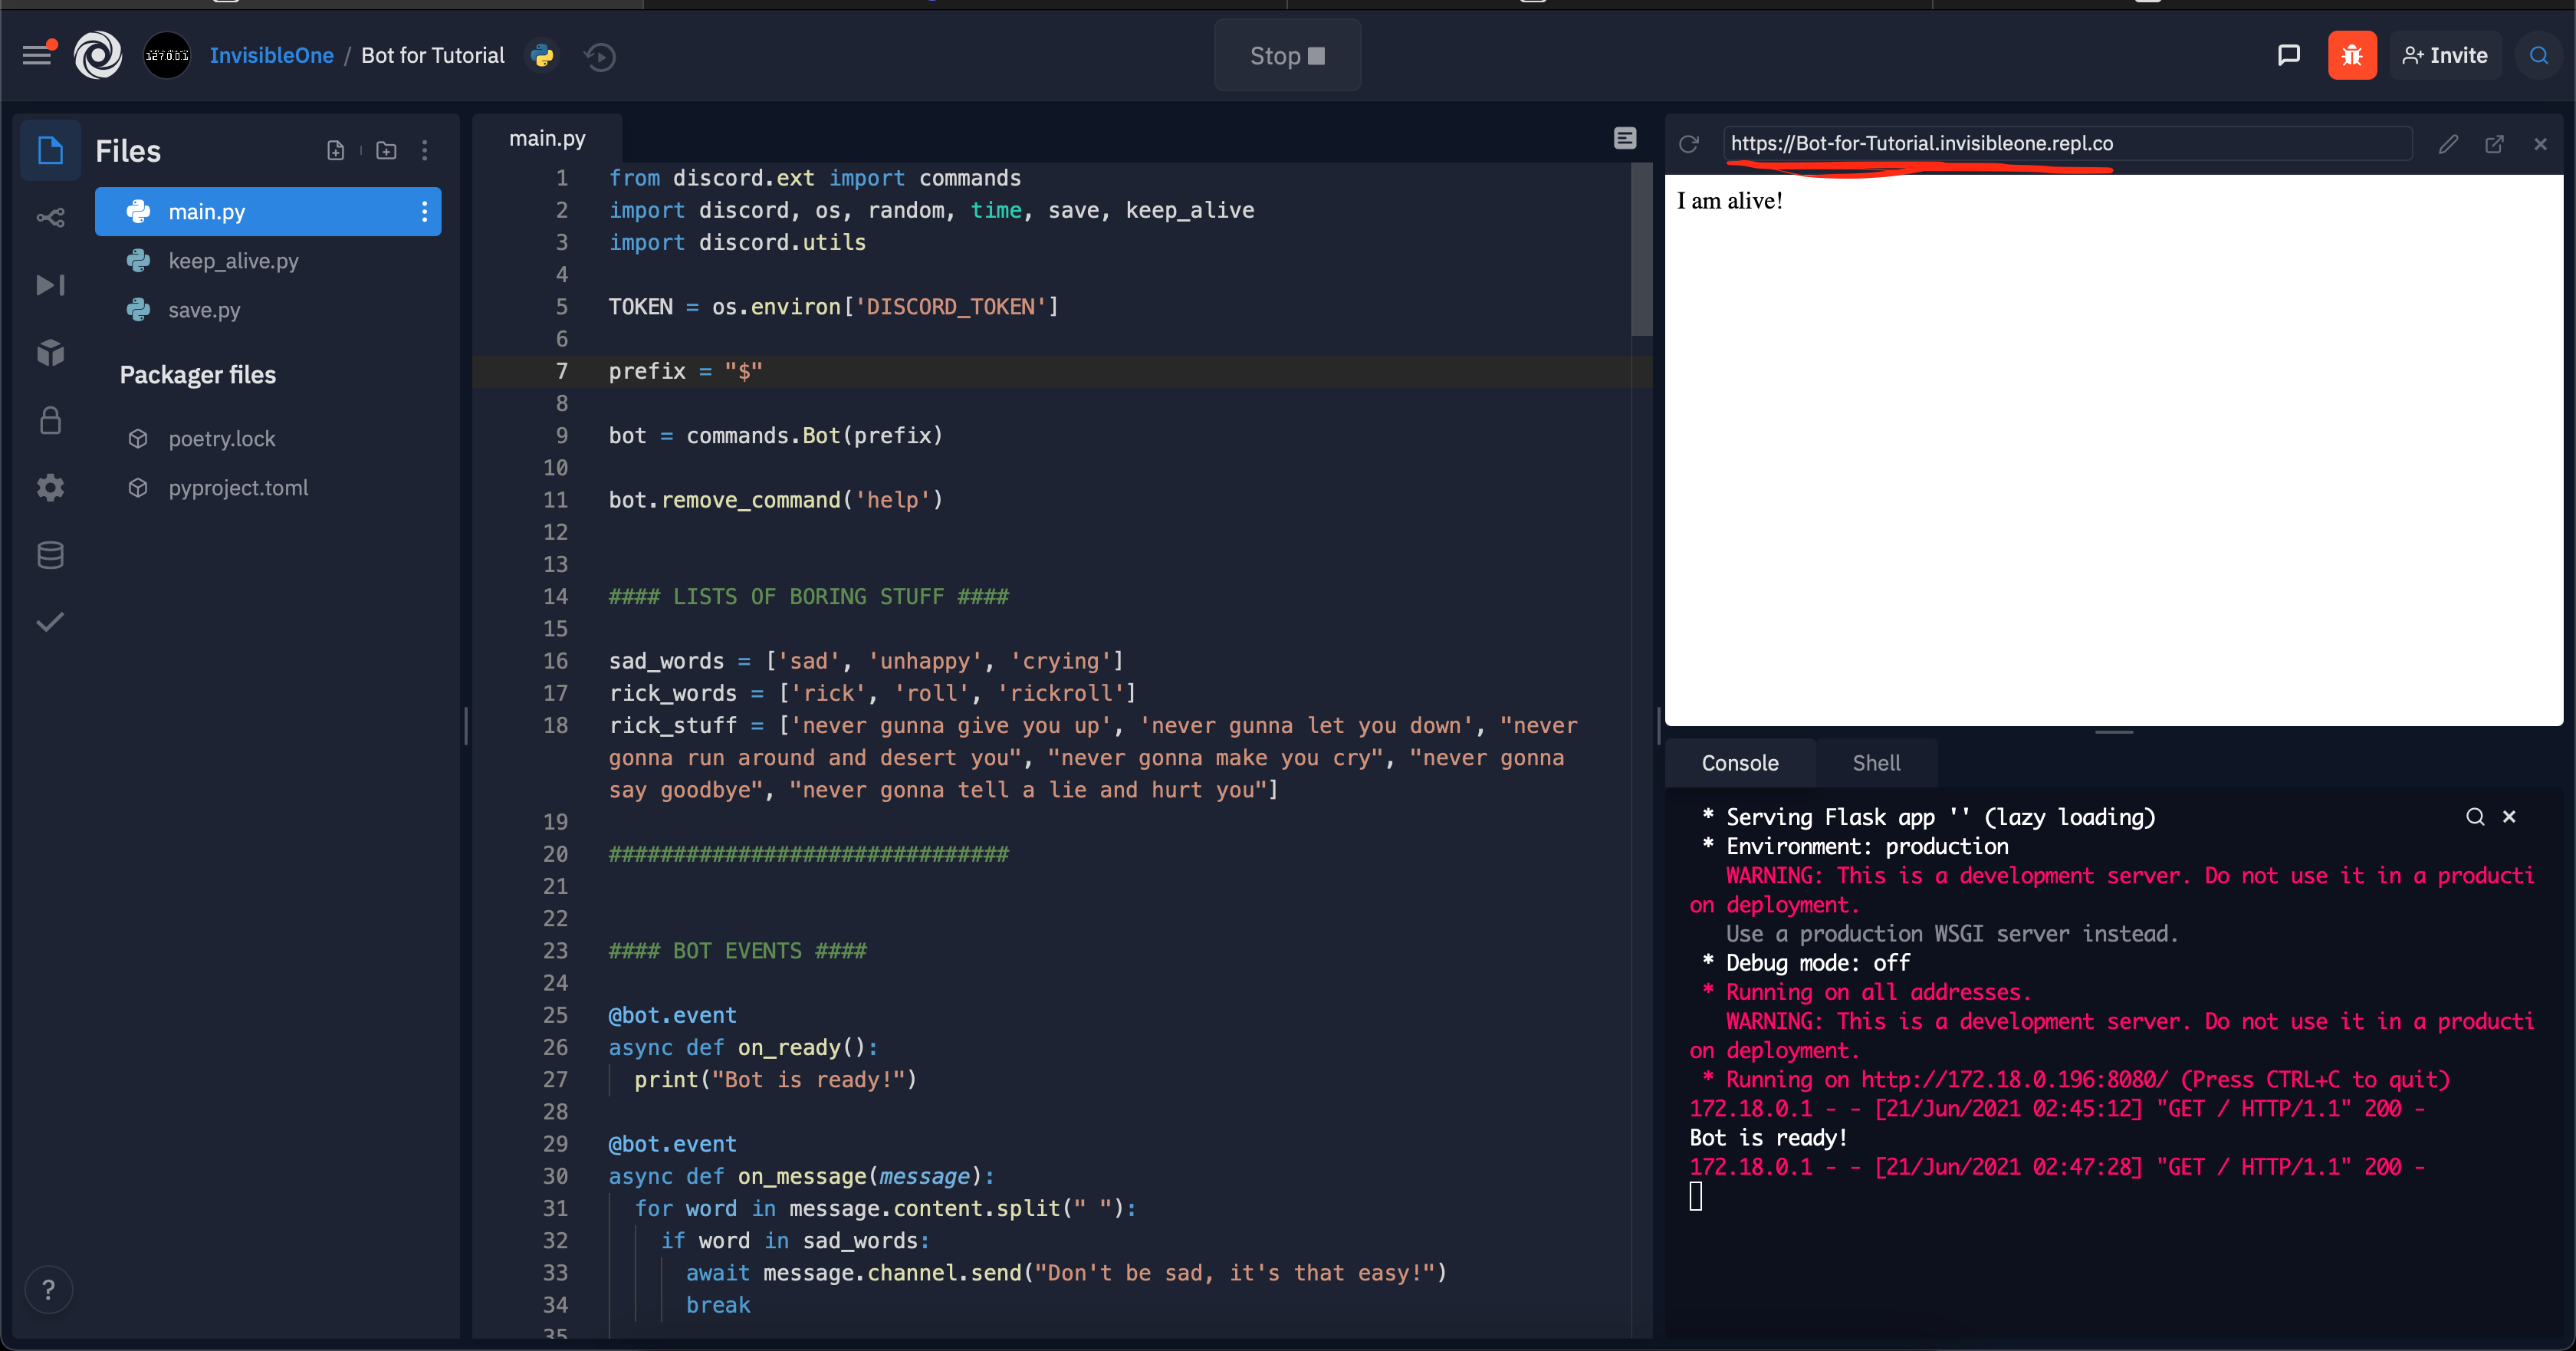Open the Packager files section expander

click(x=198, y=373)
